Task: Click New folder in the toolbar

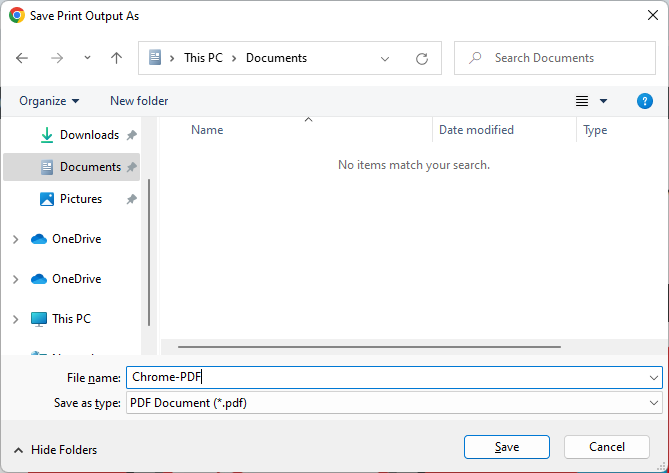Action: point(139,101)
